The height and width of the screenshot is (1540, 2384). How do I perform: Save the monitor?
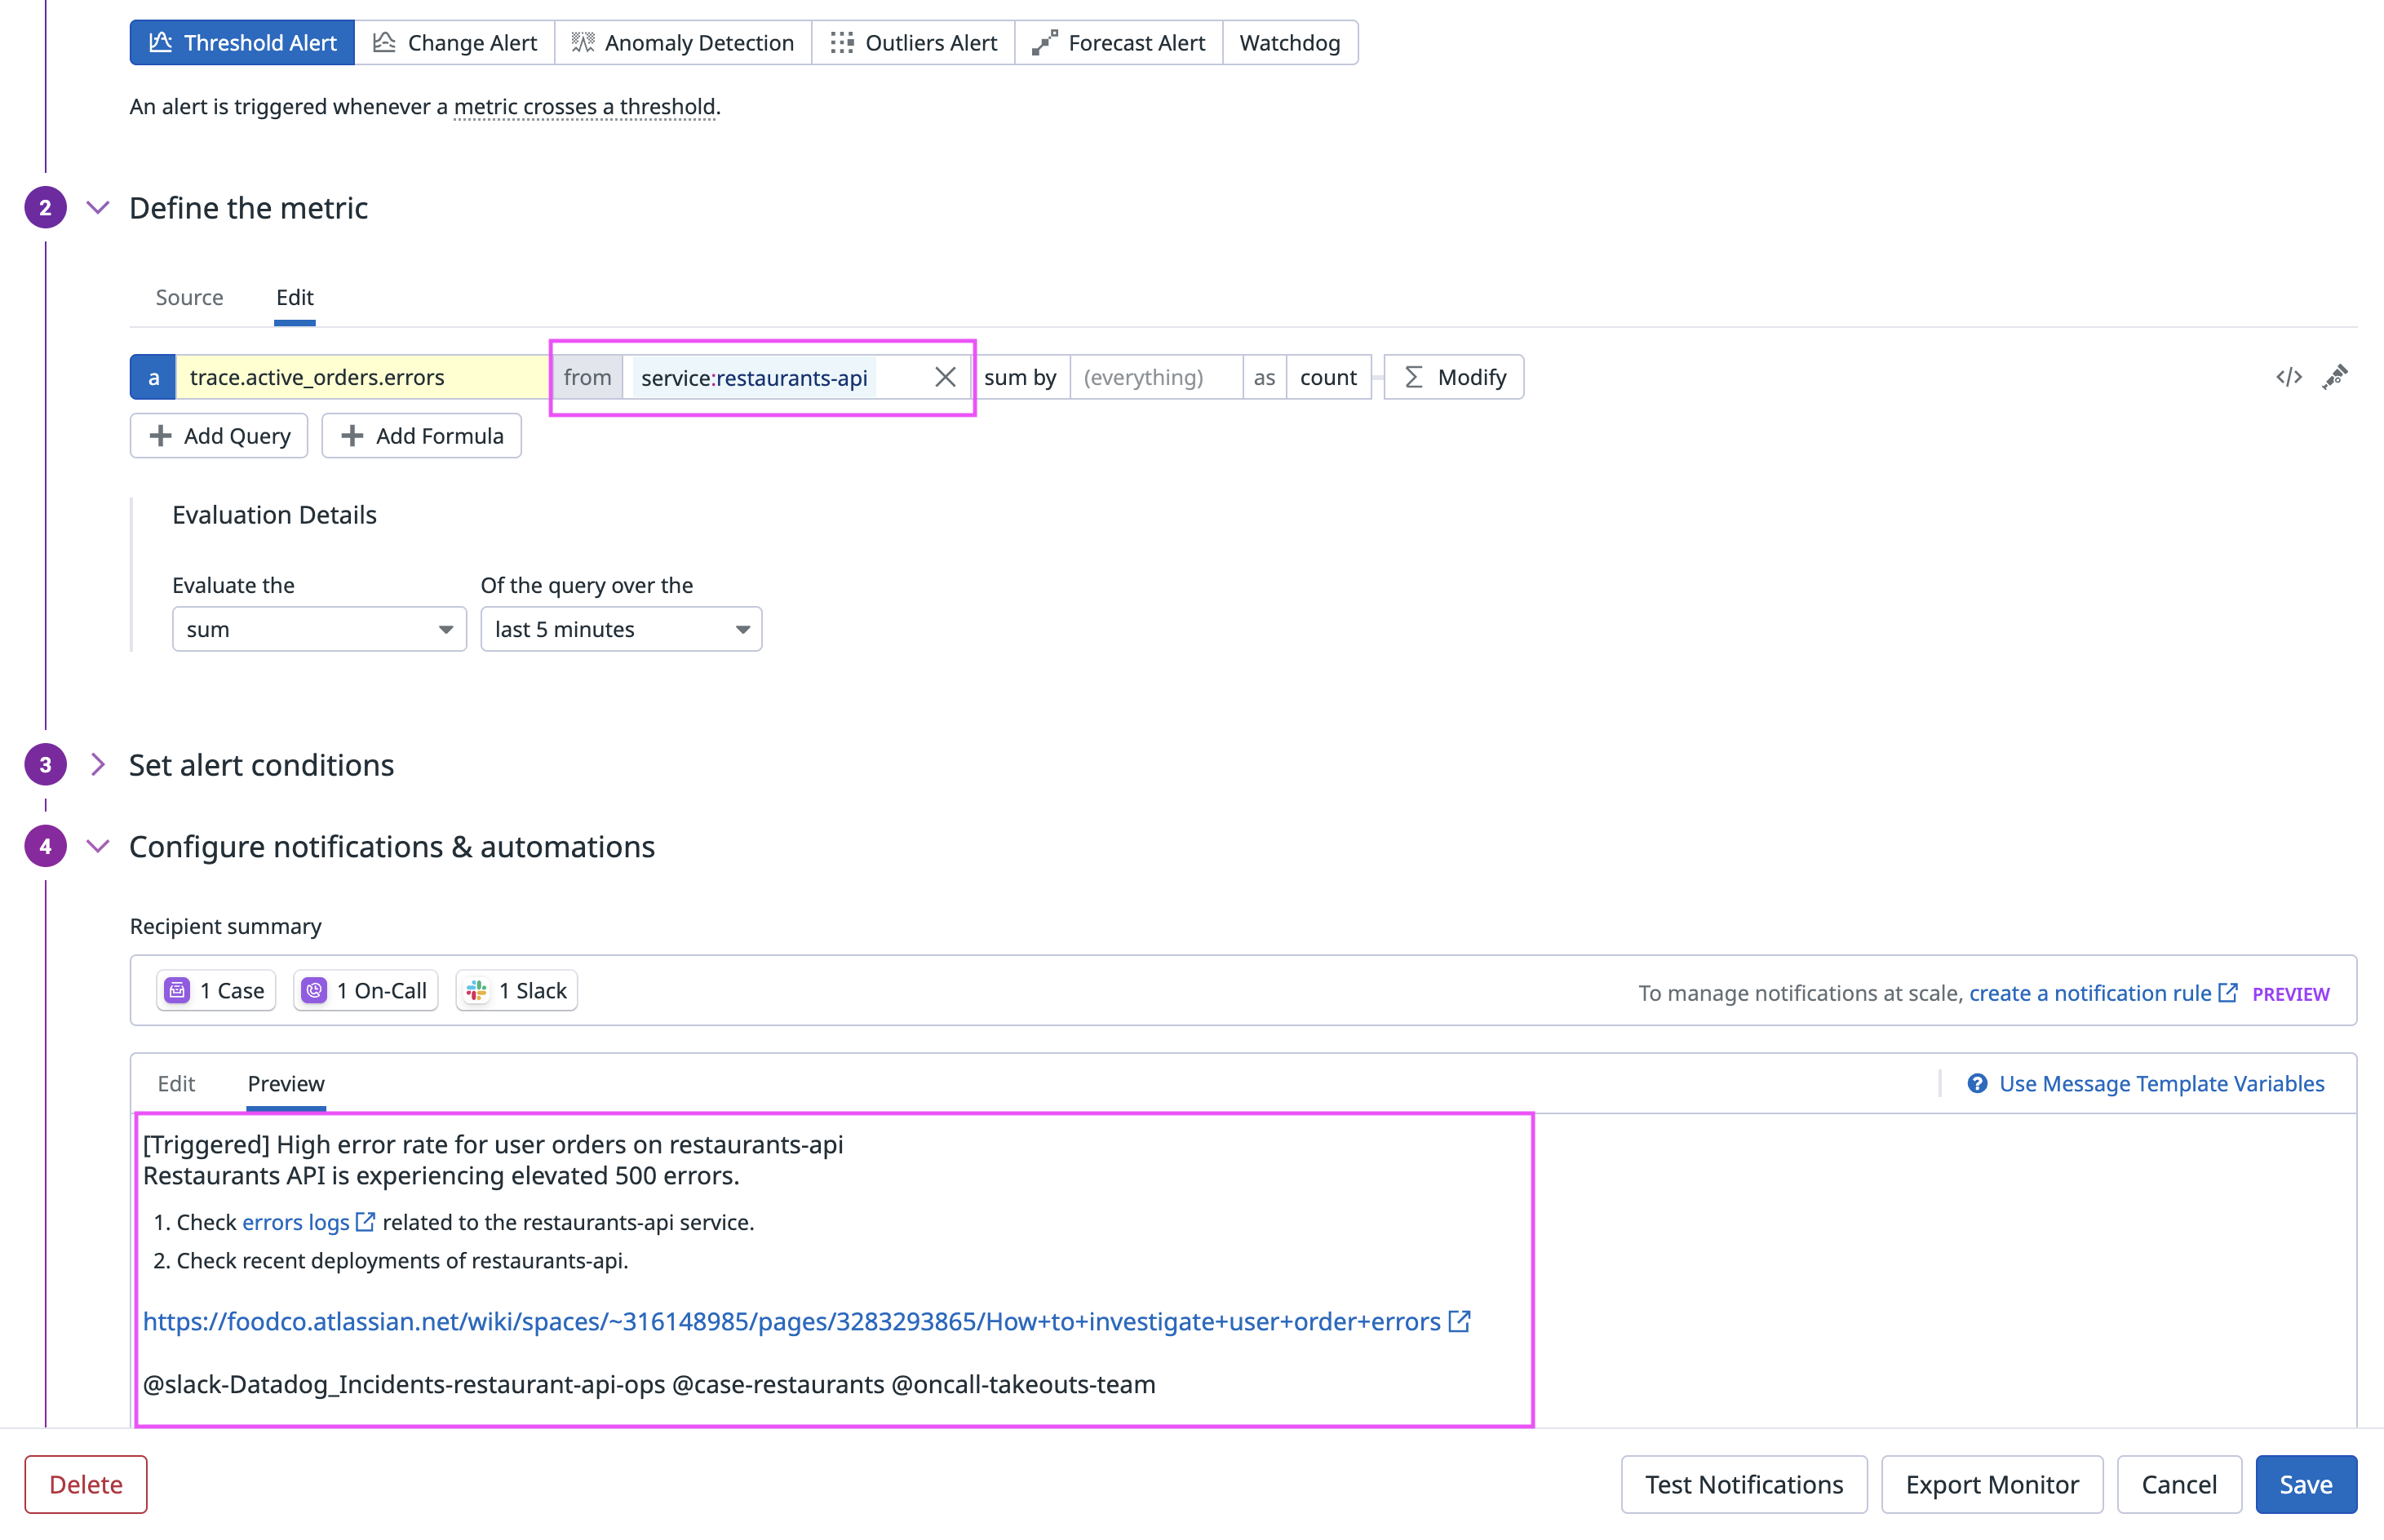[2306, 1484]
